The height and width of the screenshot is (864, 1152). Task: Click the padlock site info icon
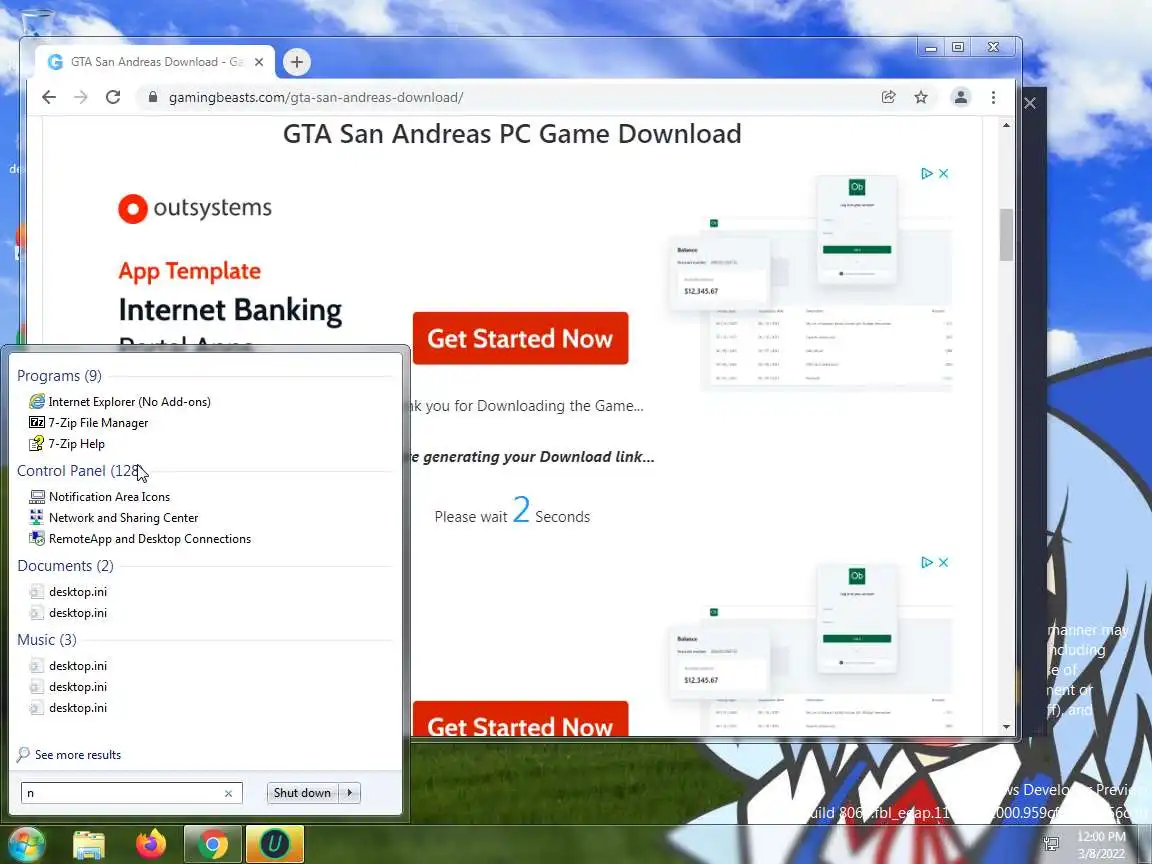[153, 97]
